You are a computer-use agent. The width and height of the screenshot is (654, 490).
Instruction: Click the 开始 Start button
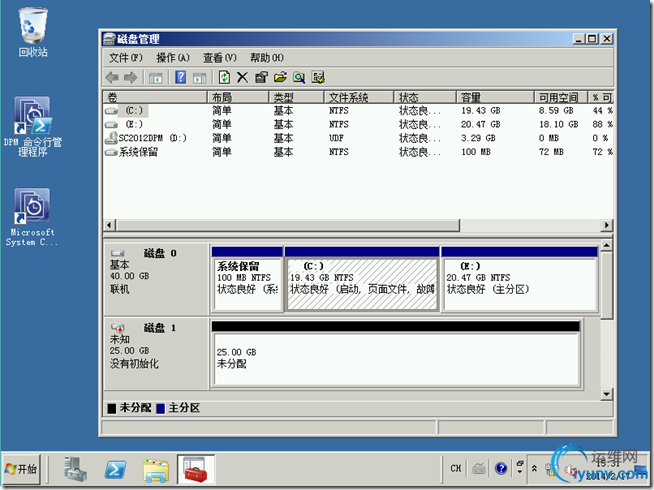tap(22, 469)
